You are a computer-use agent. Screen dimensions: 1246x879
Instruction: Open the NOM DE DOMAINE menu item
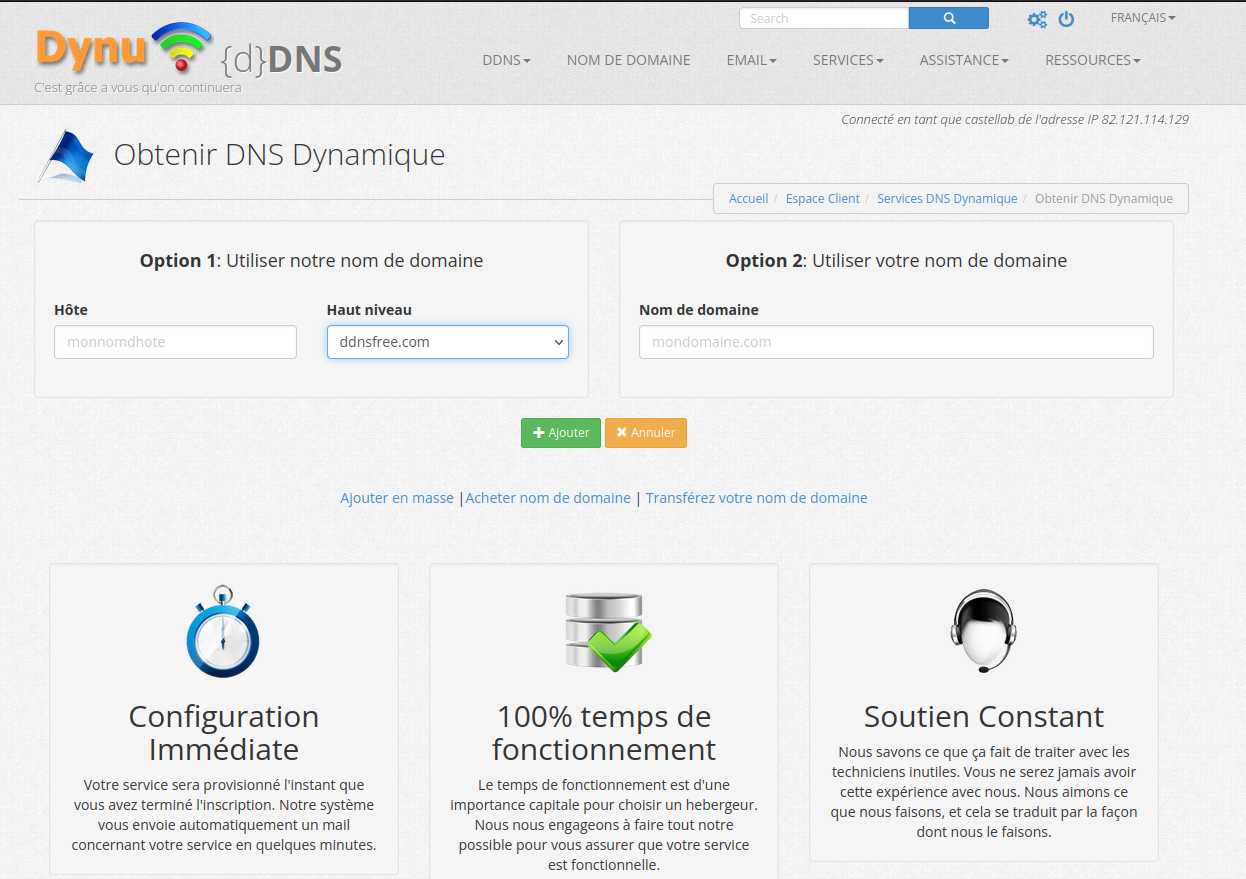click(x=628, y=60)
